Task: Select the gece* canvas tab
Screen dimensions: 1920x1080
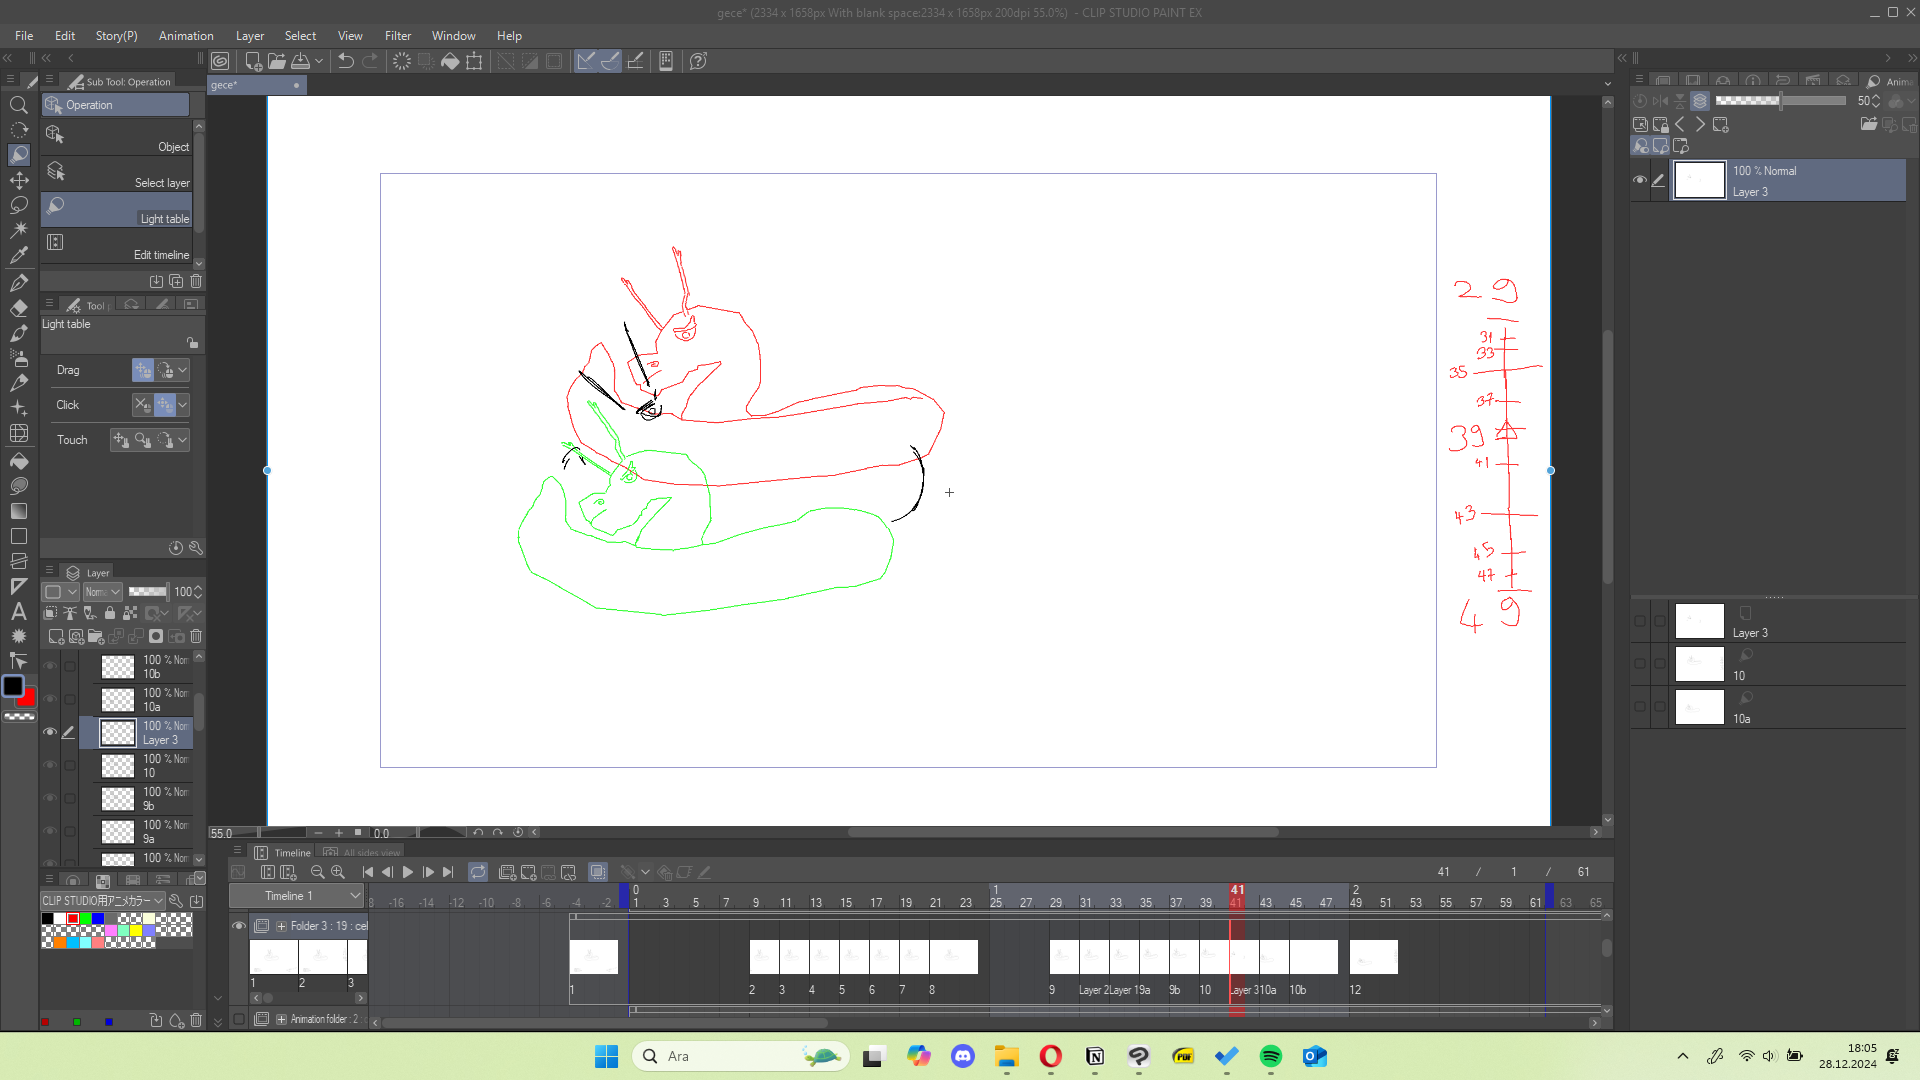Action: (256, 85)
